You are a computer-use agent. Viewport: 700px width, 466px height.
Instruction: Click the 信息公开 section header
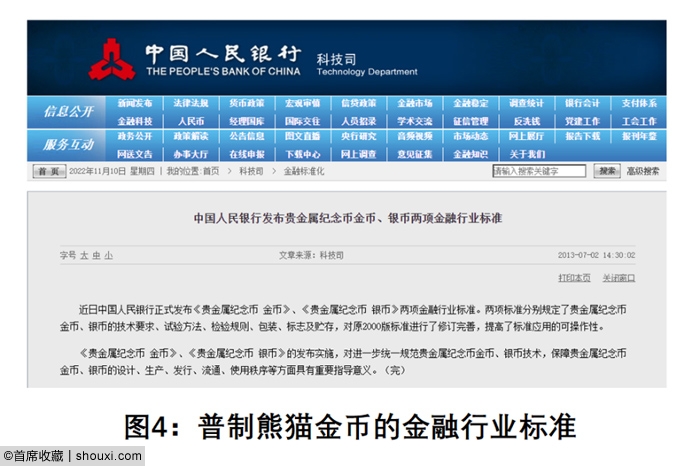[x=68, y=112]
